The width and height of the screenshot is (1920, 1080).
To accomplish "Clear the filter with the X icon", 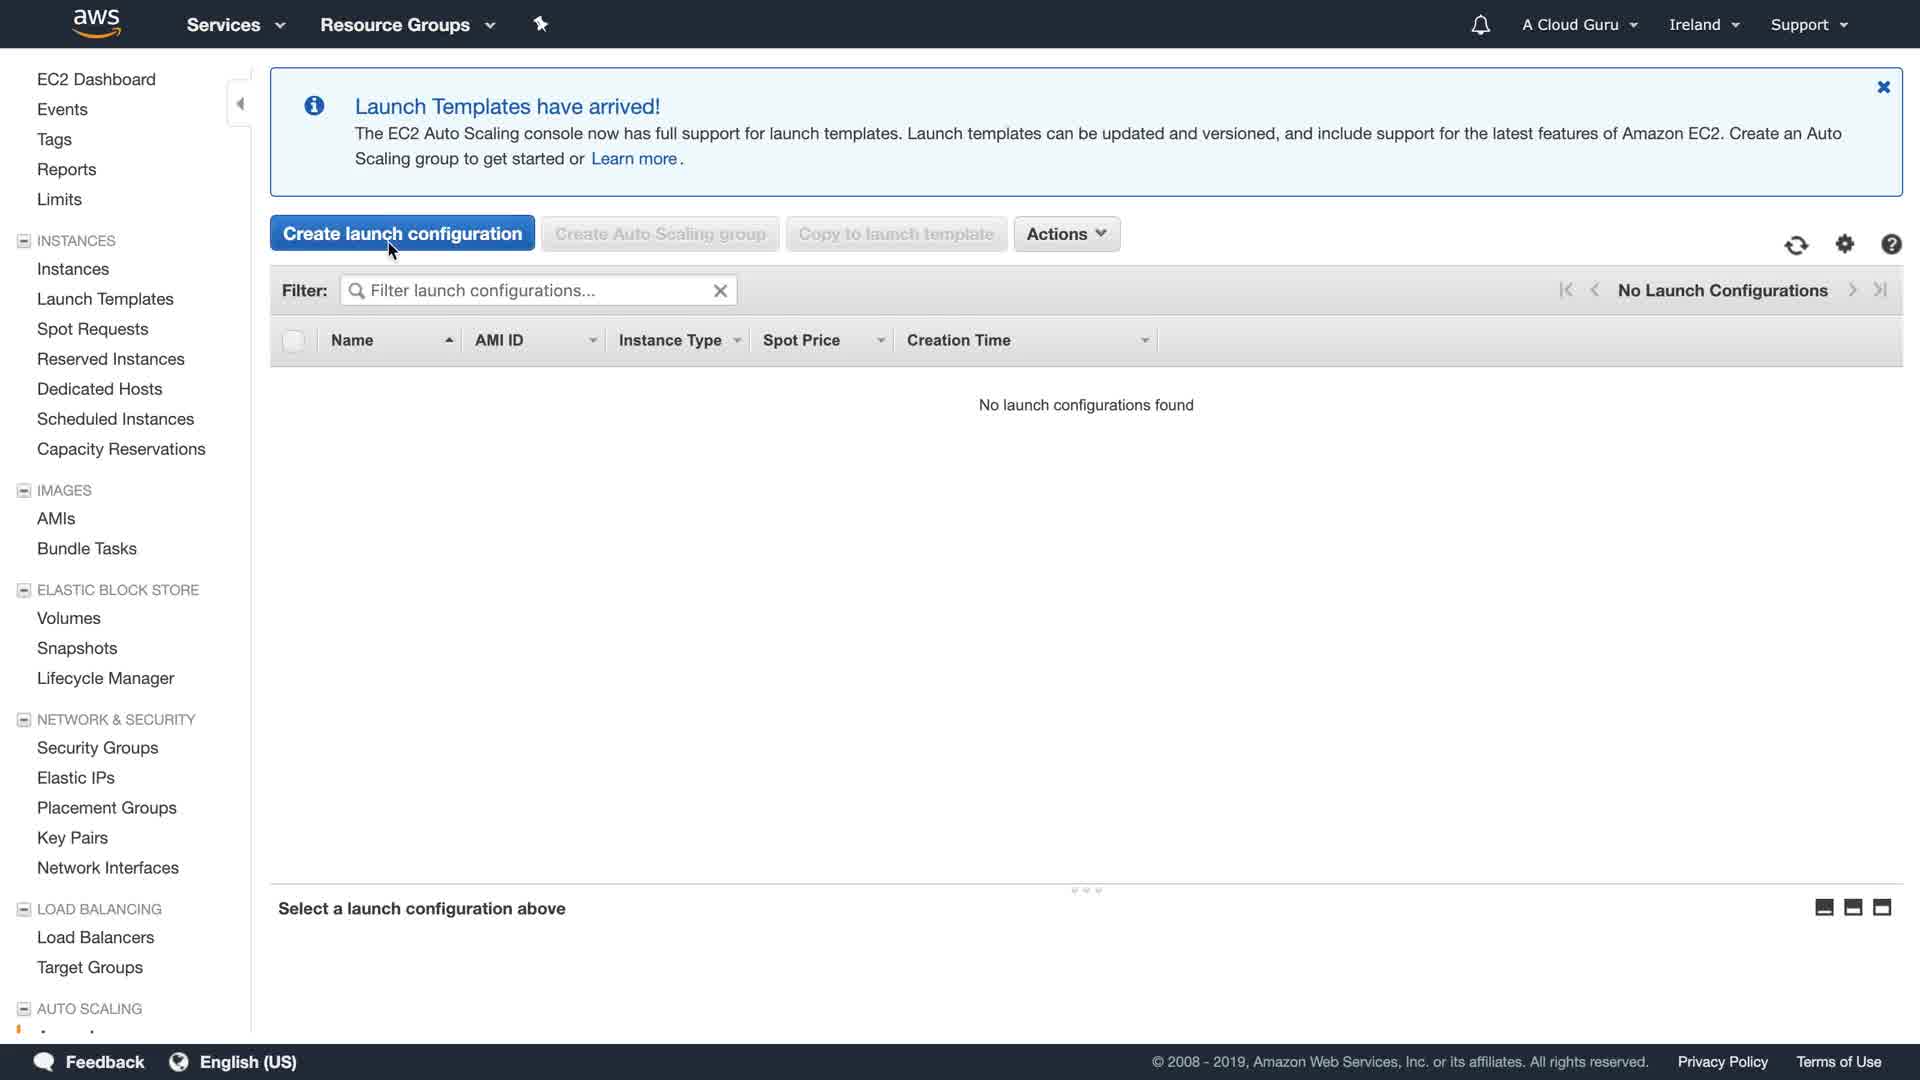I will (720, 291).
